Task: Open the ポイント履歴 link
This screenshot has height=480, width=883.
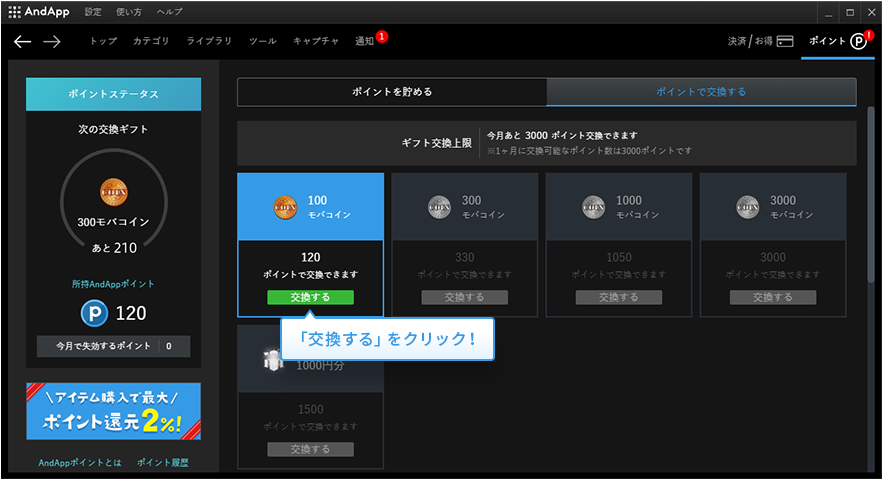Action: (162, 463)
